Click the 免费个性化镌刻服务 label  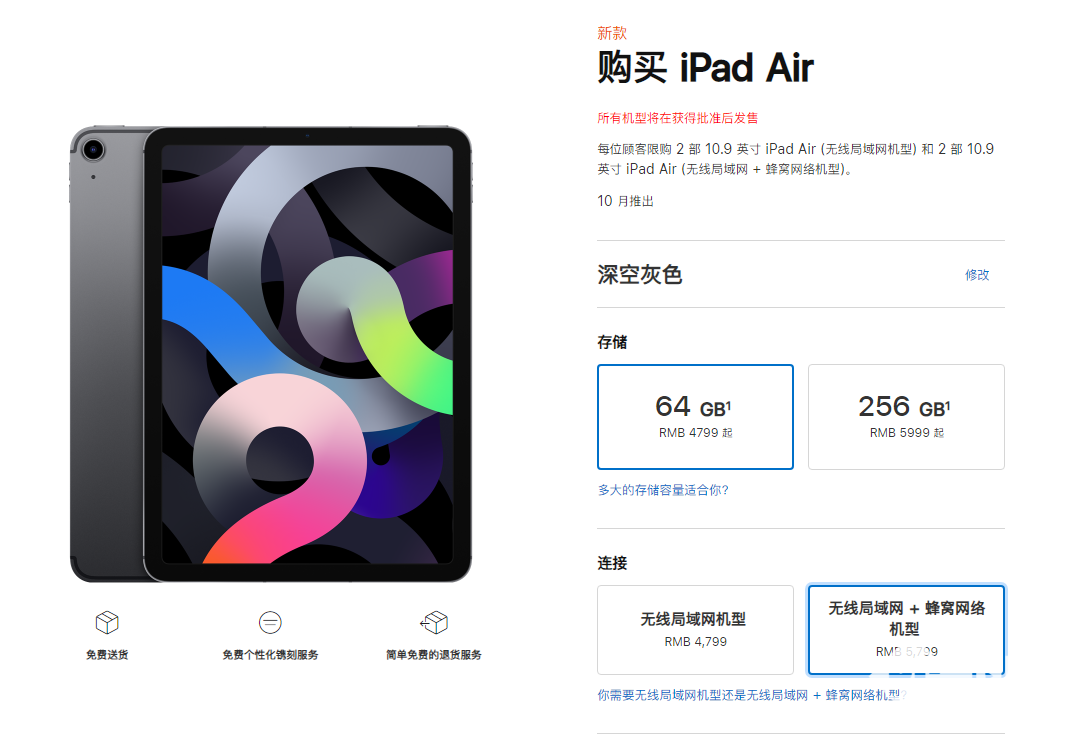(x=270, y=655)
